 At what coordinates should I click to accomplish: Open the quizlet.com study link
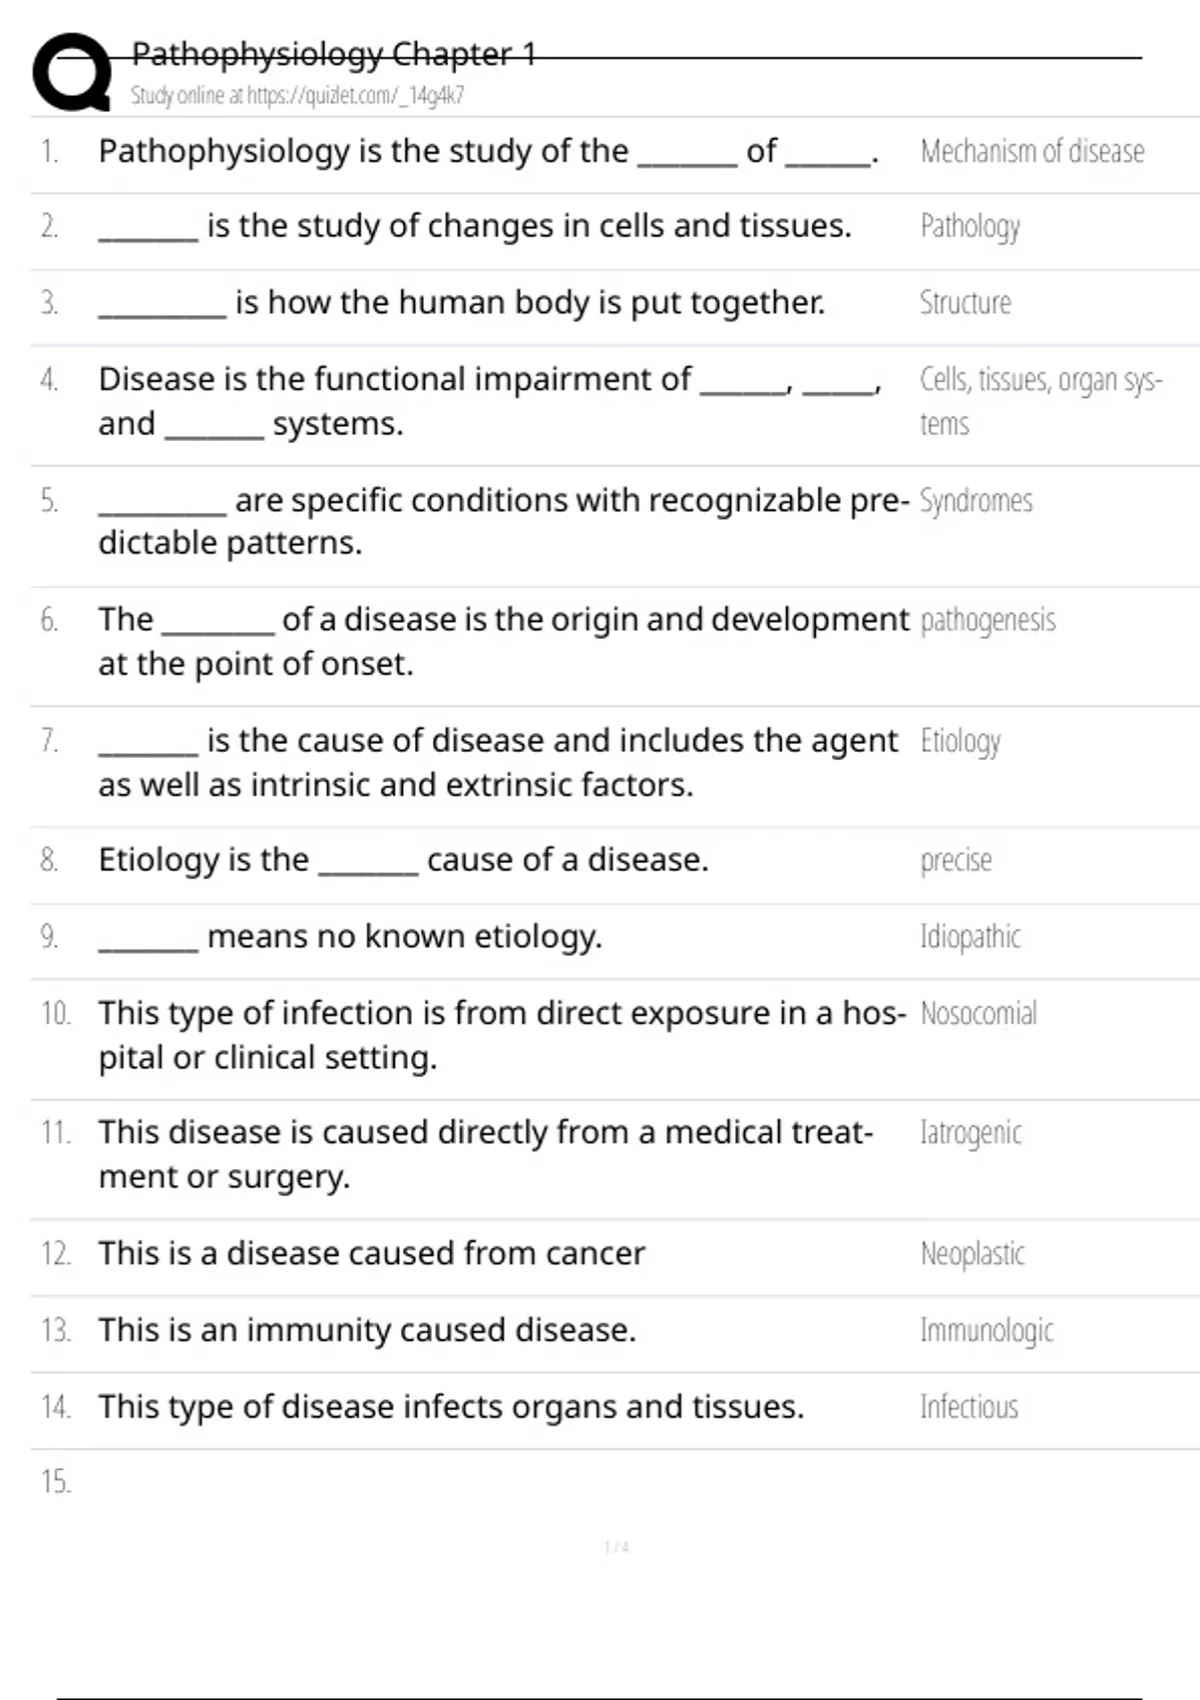coord(297,96)
